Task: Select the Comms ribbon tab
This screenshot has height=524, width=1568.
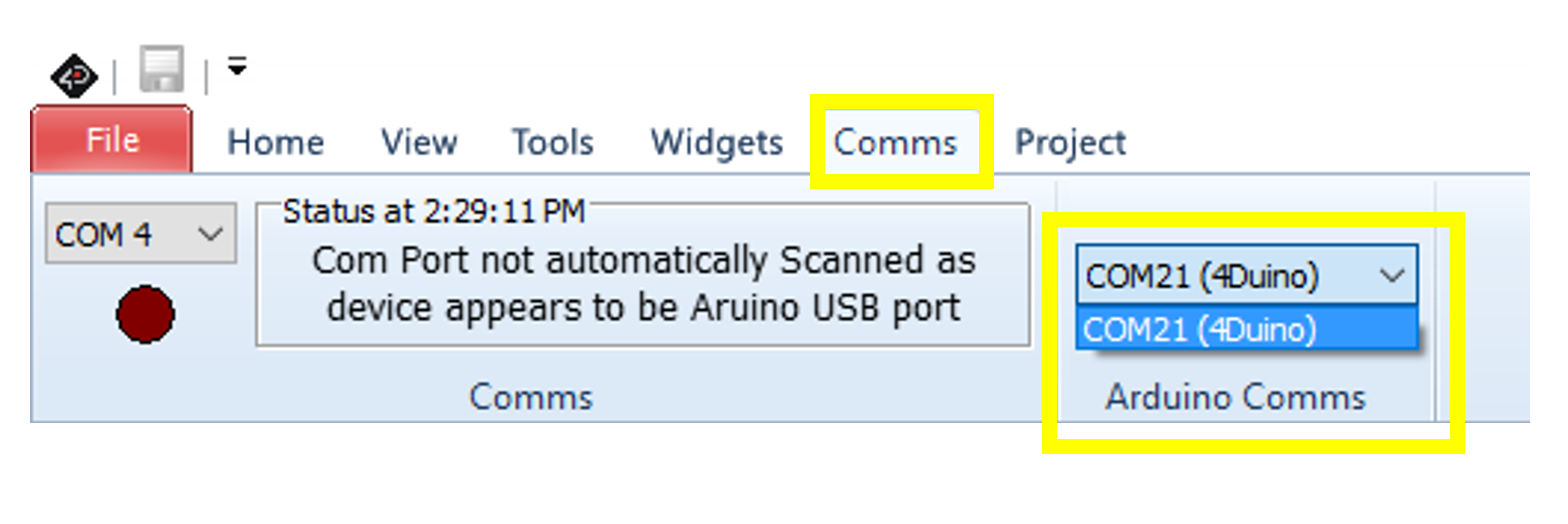Action: click(896, 143)
